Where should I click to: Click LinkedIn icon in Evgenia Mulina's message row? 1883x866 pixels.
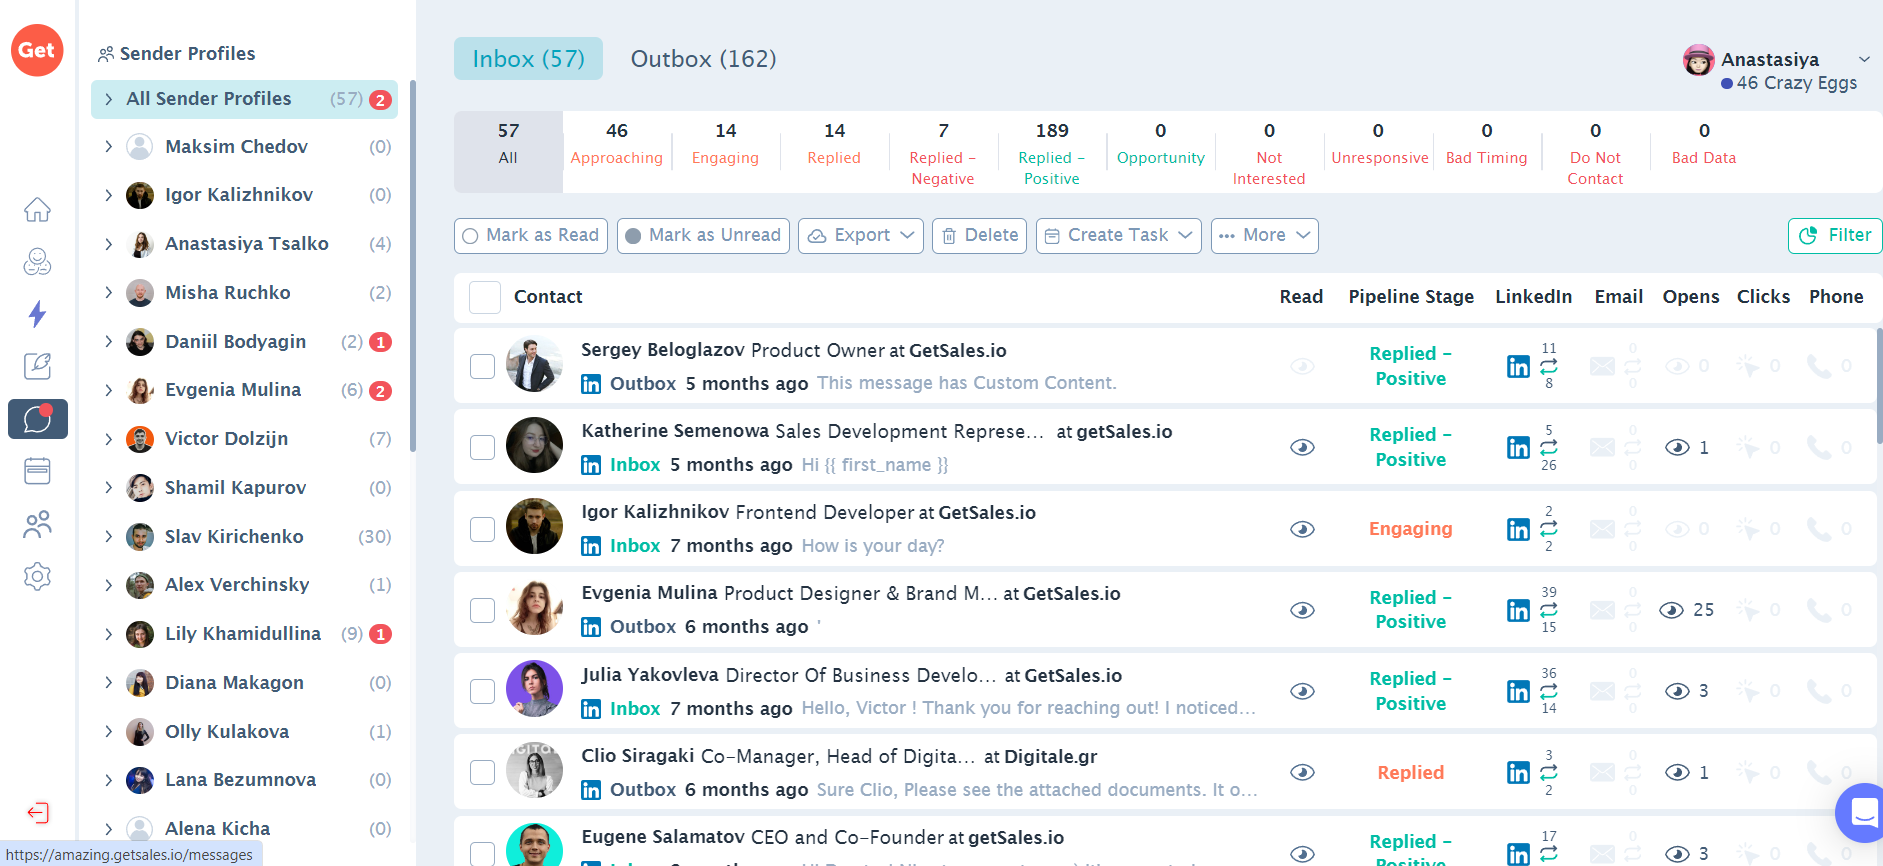pos(1518,610)
